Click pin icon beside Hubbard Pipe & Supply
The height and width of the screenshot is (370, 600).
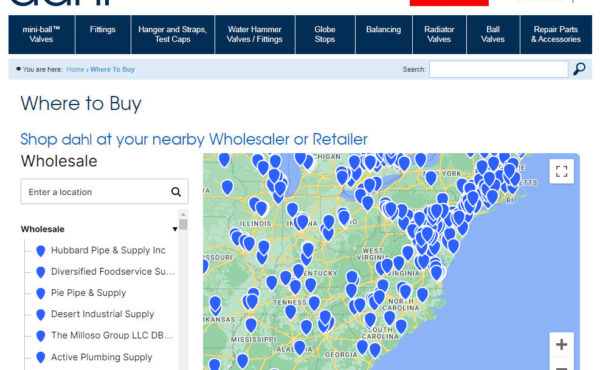41,251
